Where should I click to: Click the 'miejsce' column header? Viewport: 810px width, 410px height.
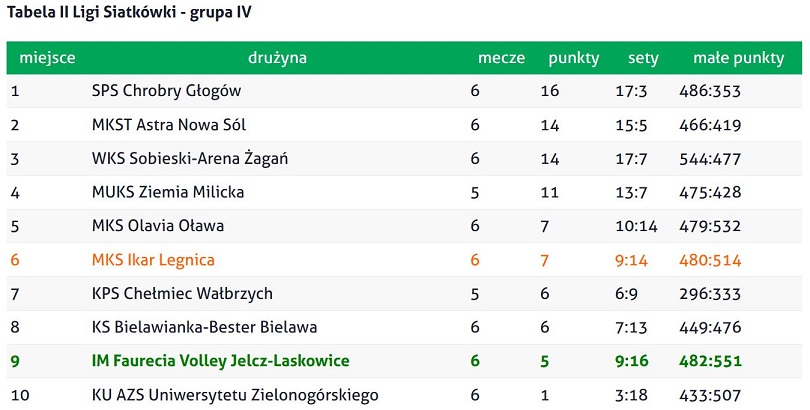tap(47, 58)
